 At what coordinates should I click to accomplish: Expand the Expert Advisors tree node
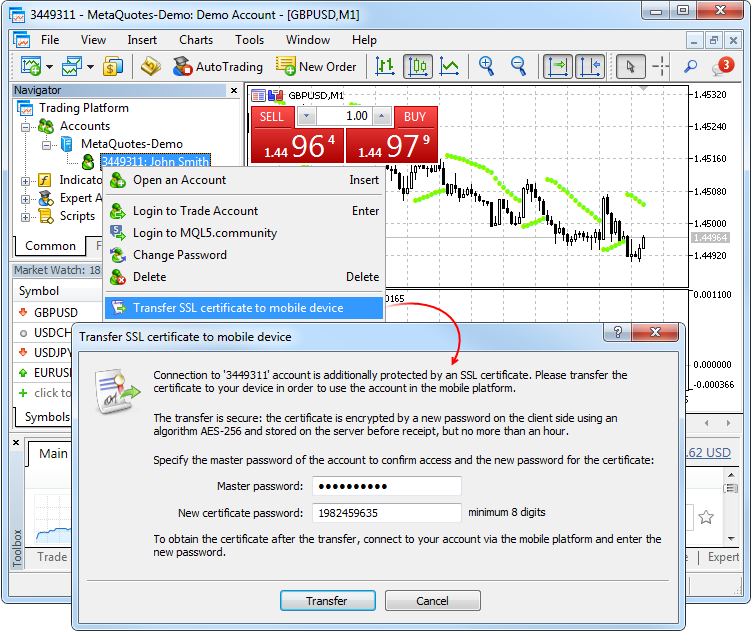click(26, 199)
